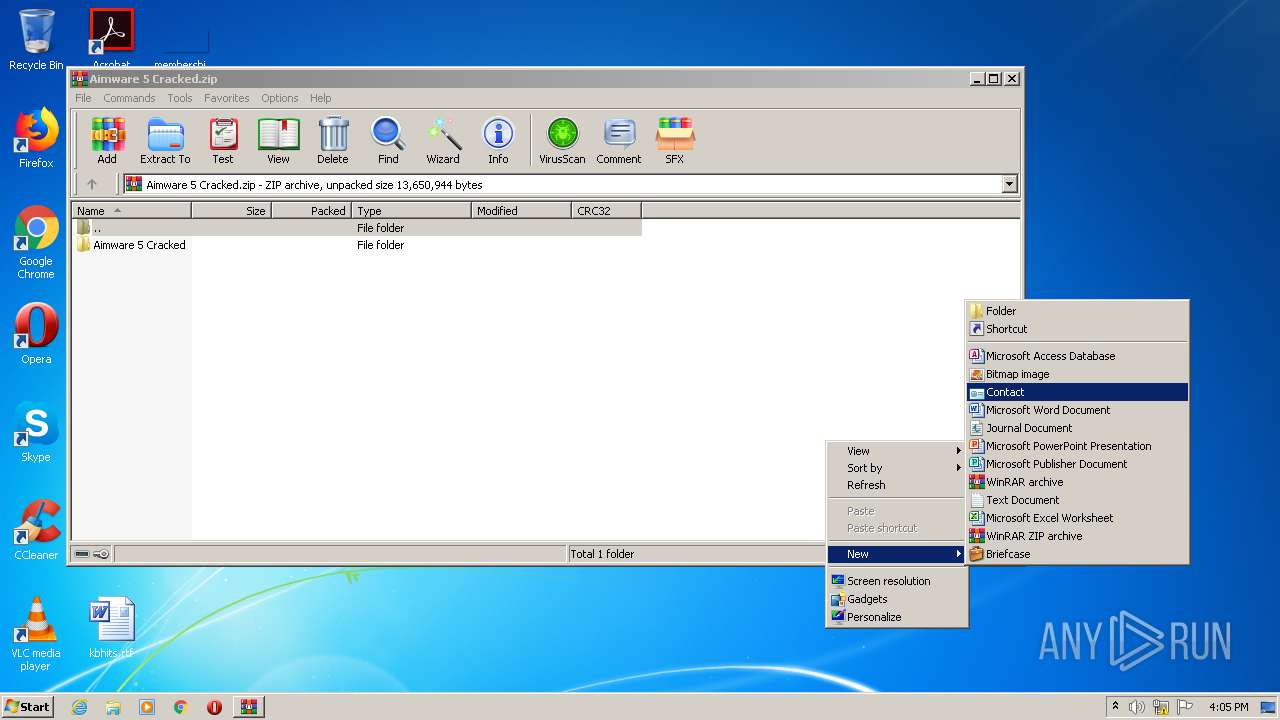Viewport: 1280px width, 720px height.
Task: Open the Favorites menu
Action: pos(227,98)
